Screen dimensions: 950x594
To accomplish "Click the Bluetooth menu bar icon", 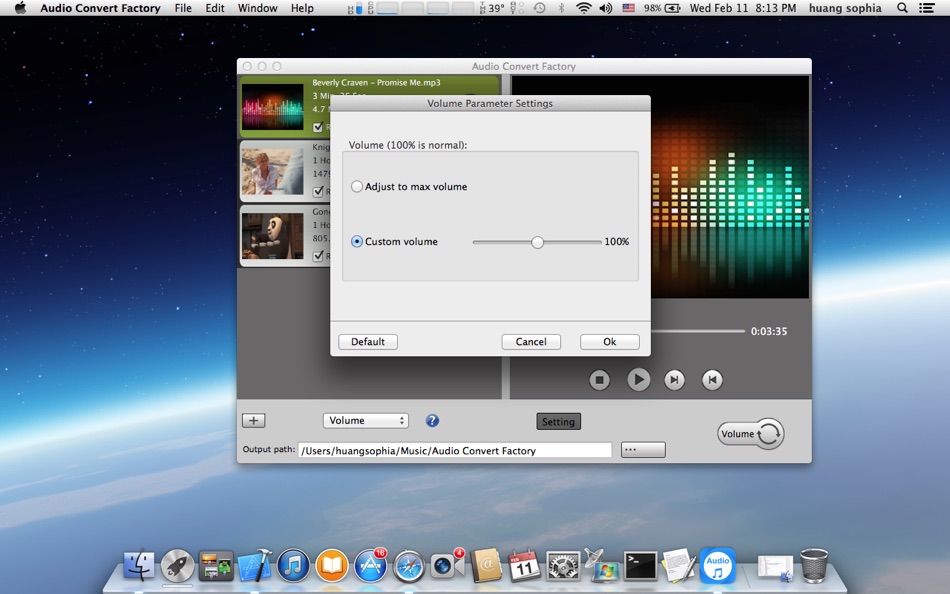I will point(561,8).
